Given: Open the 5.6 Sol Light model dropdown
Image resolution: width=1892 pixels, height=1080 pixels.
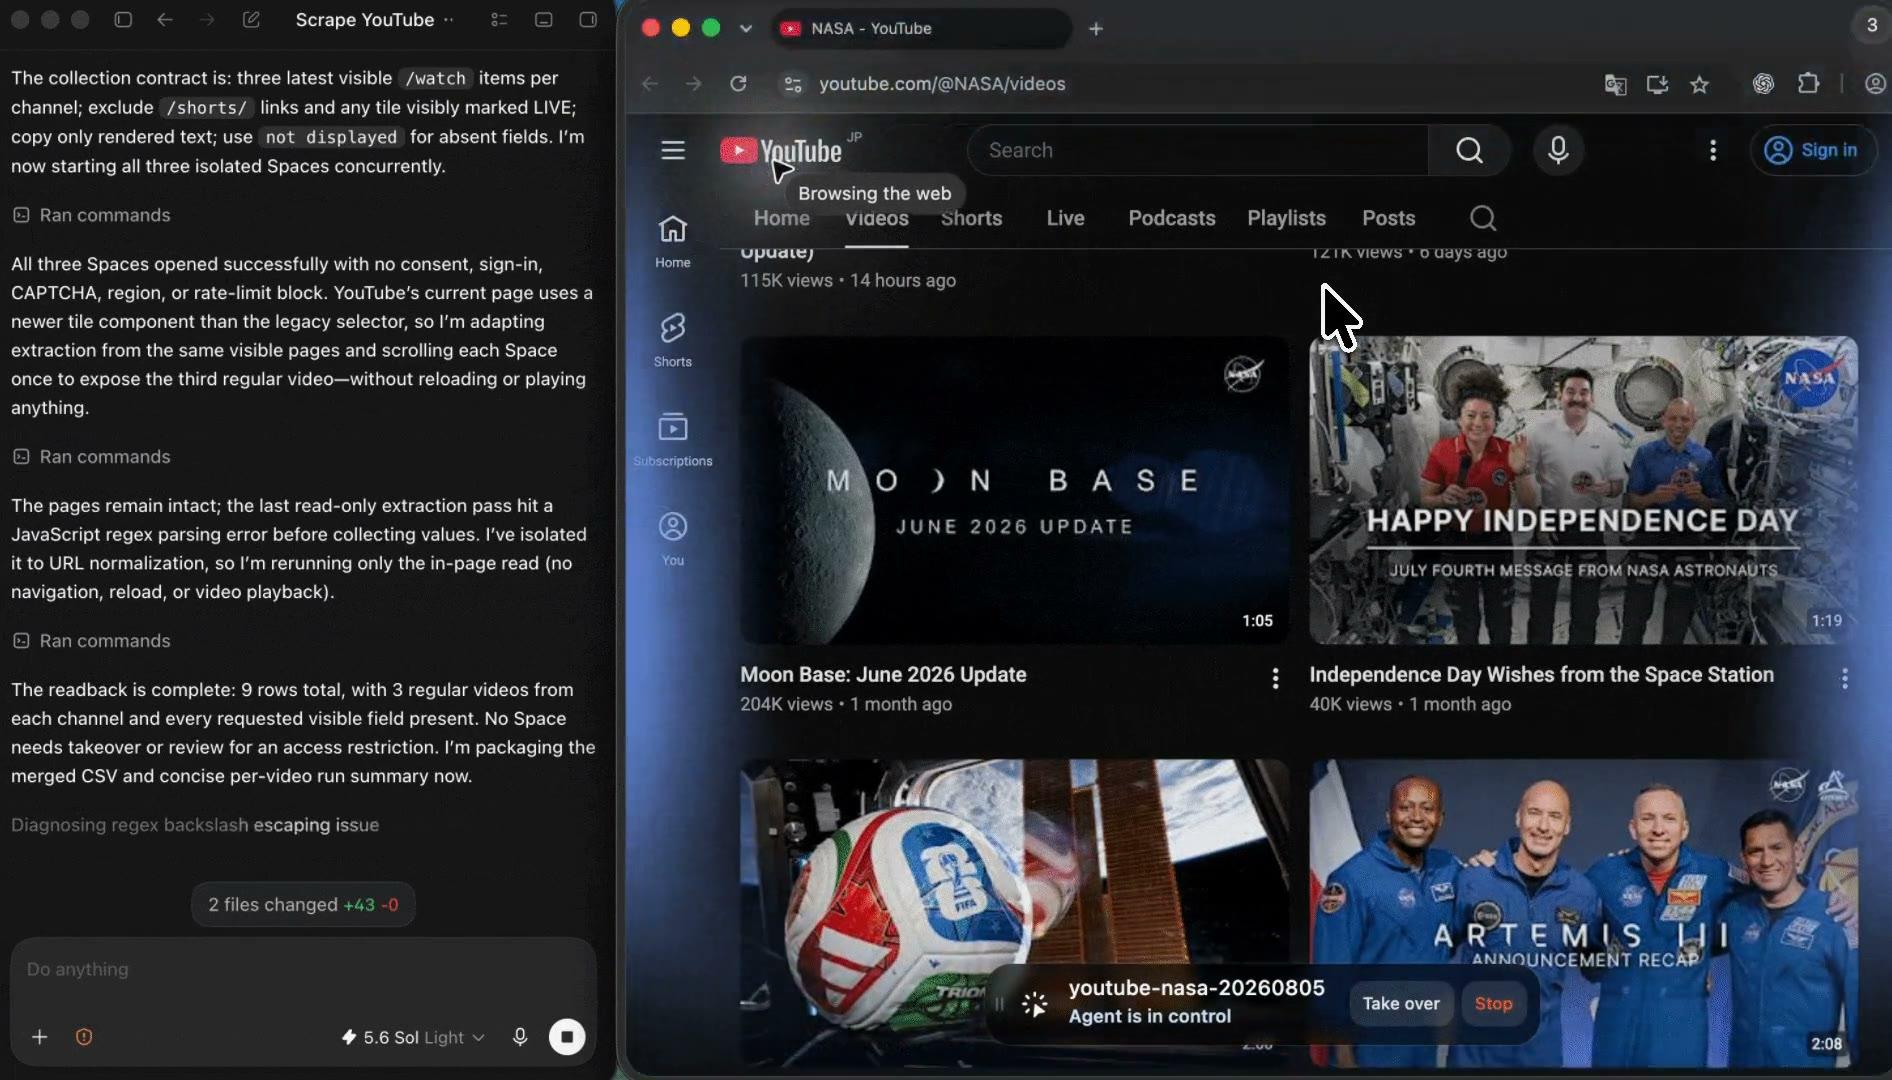Looking at the screenshot, I should point(413,1037).
